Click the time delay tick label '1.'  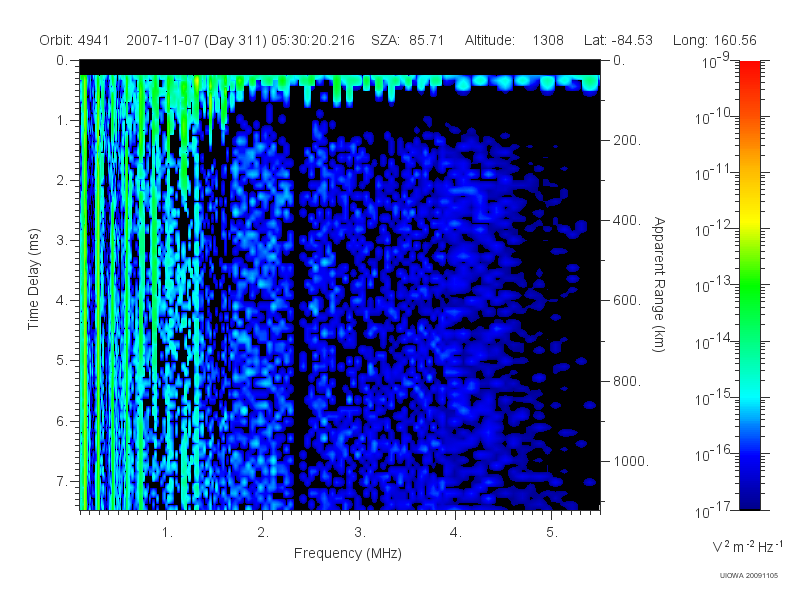(62, 121)
